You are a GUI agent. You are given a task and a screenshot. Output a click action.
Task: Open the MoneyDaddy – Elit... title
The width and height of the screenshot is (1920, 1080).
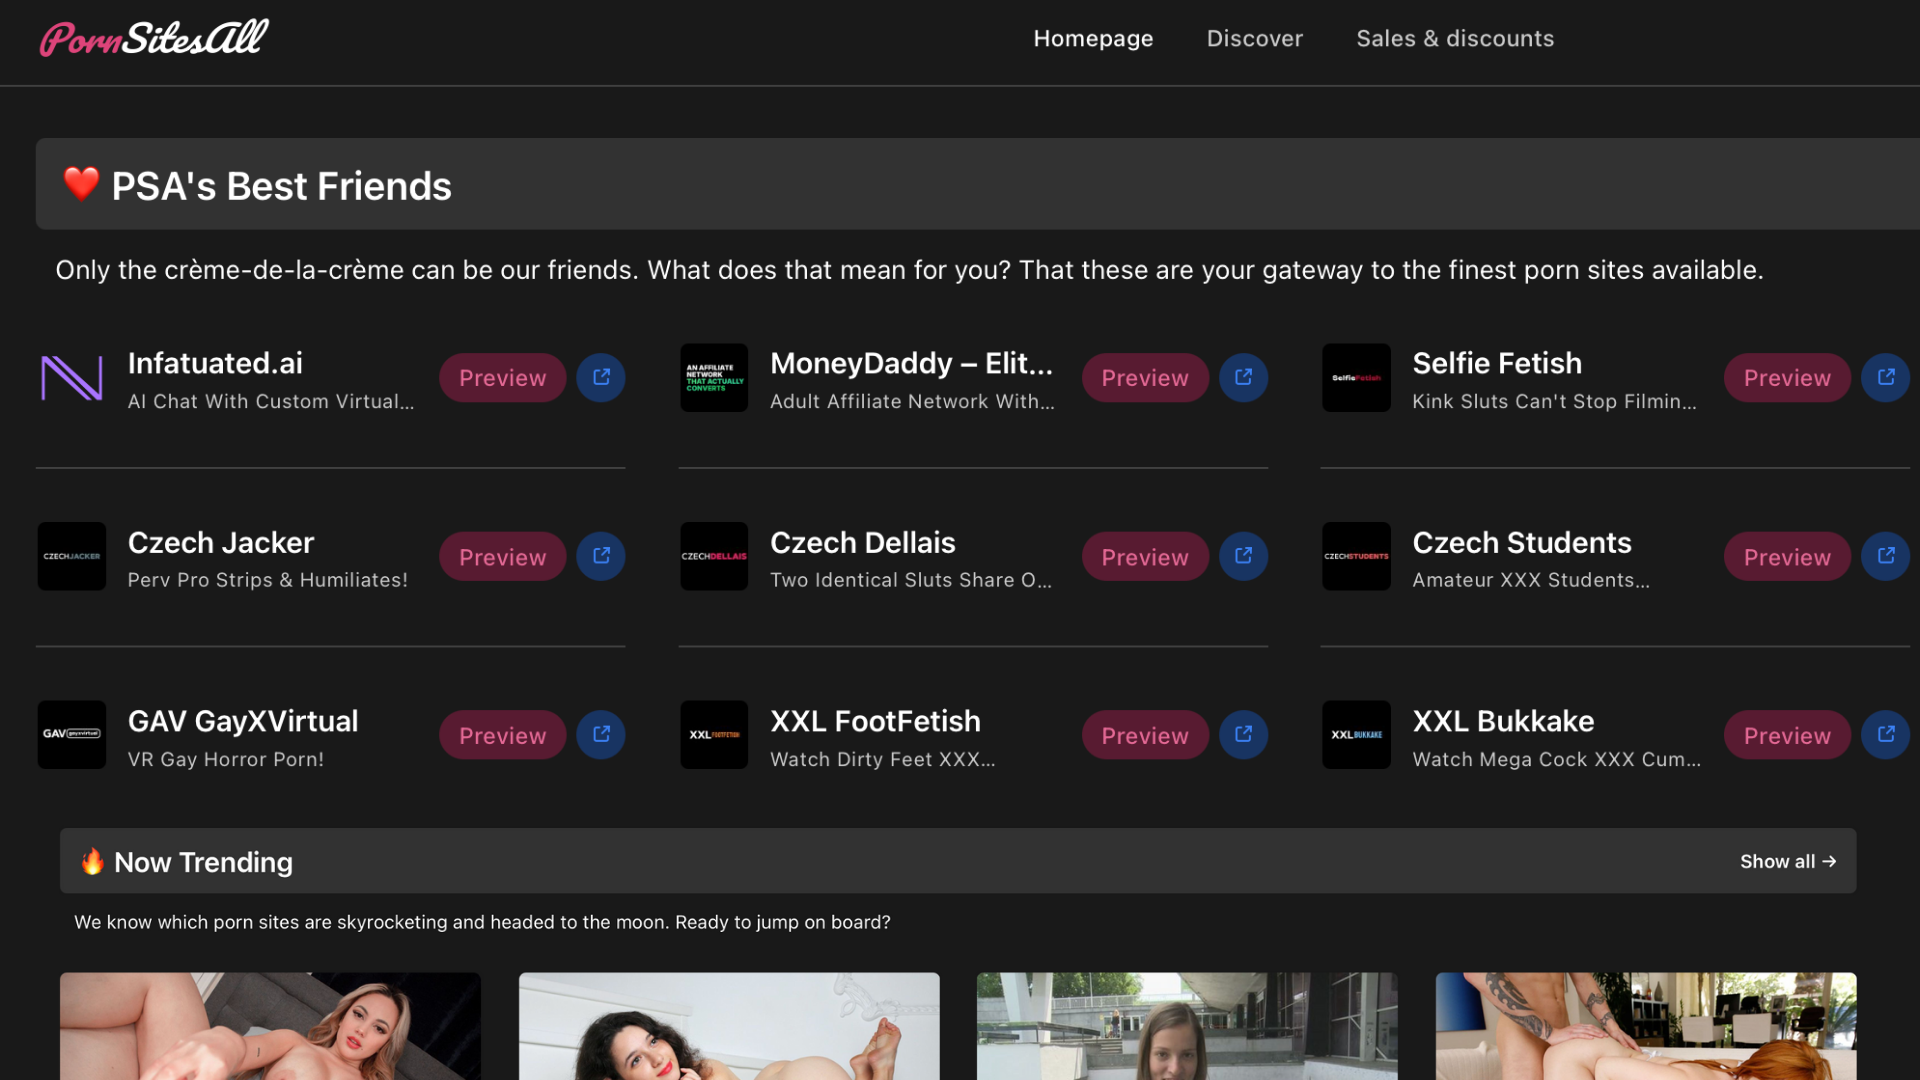click(911, 363)
